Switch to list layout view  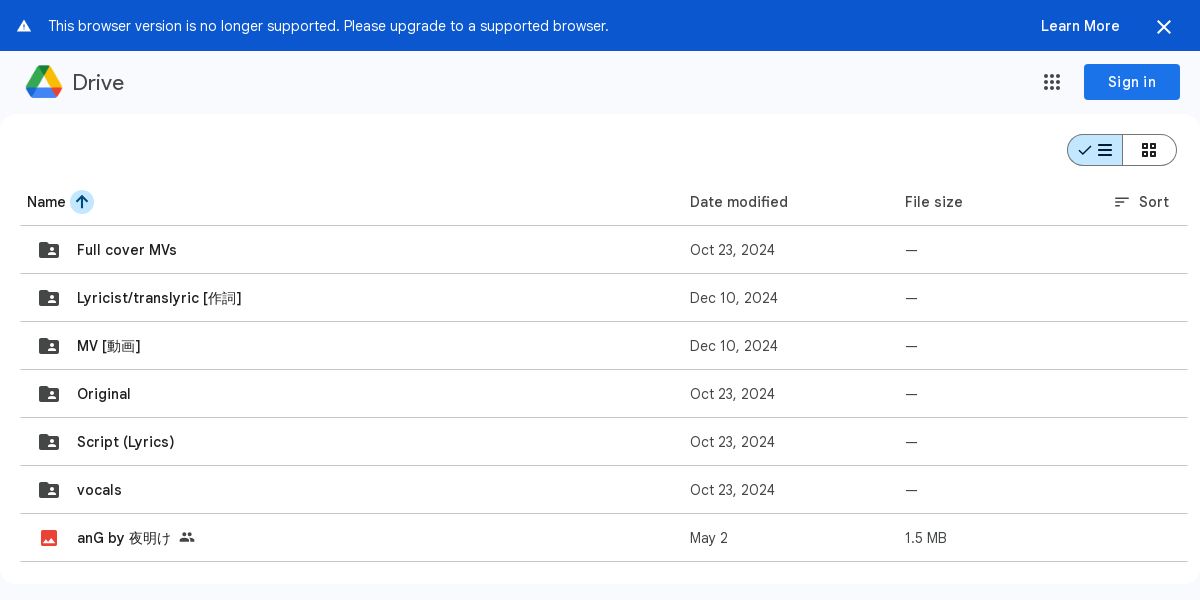tap(1095, 150)
